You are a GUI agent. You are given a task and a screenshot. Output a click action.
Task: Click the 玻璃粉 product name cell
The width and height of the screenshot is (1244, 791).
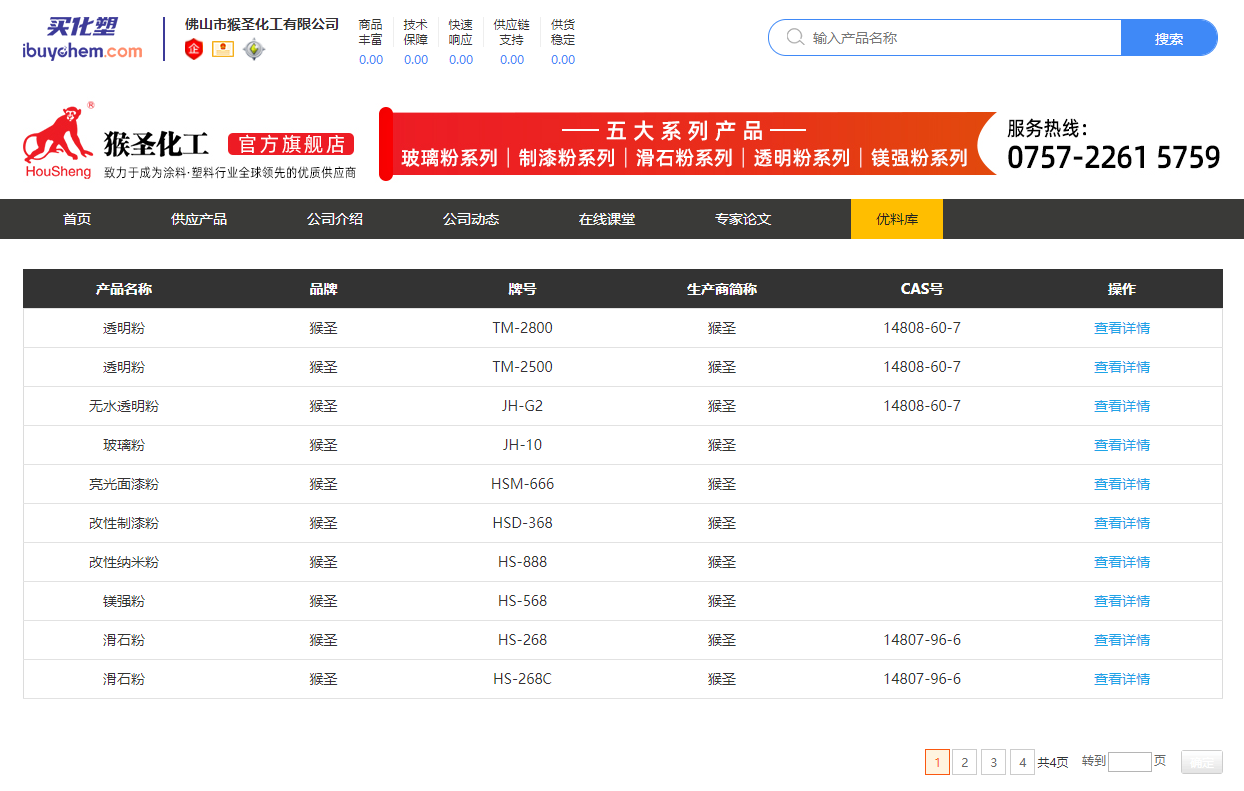[124, 445]
